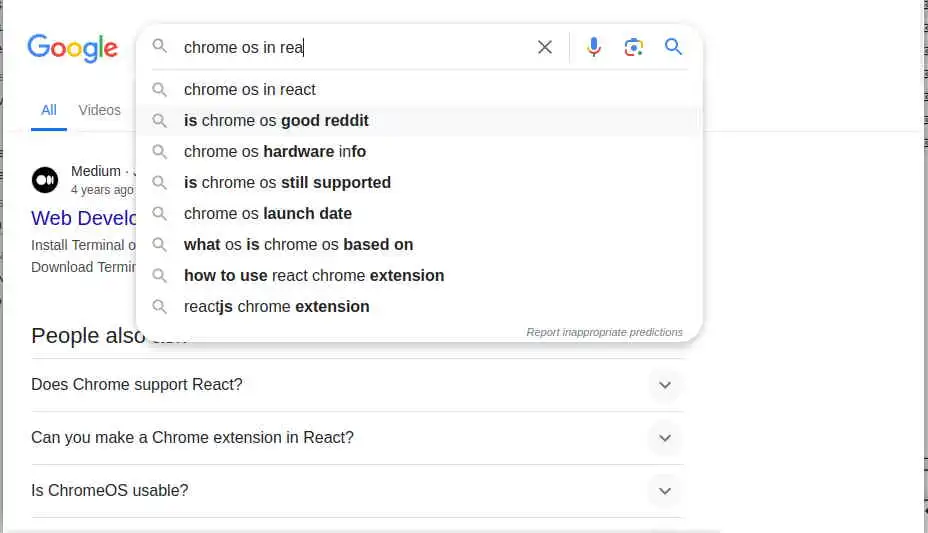This screenshot has height=533, width=928.
Task: Clear the search box text
Action: (545, 47)
